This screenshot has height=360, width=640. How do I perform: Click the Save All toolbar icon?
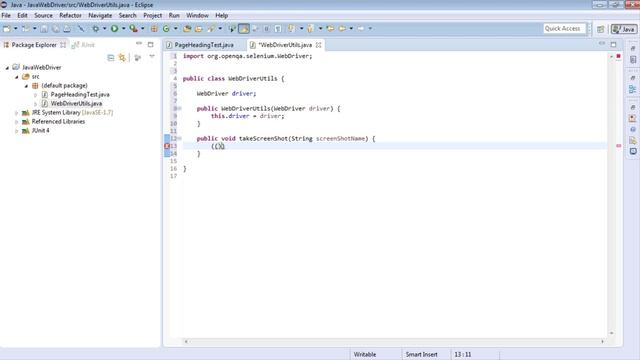(55, 29)
